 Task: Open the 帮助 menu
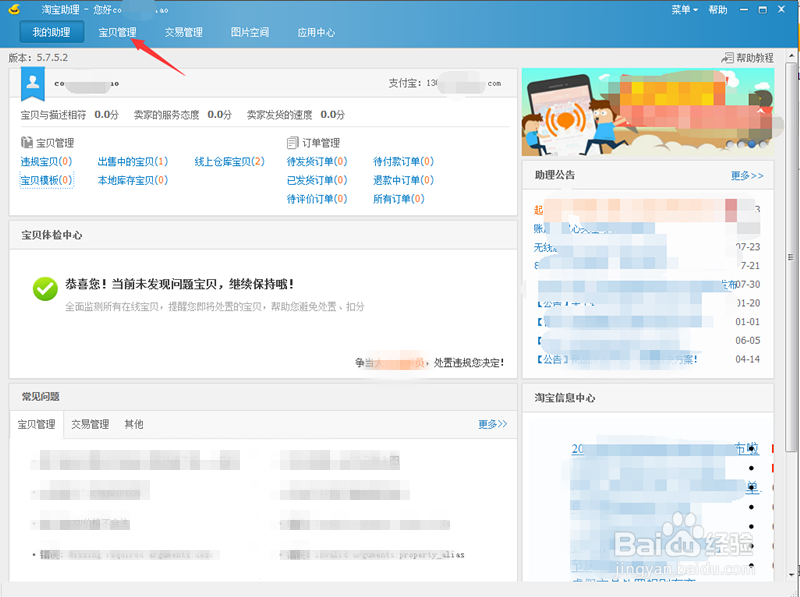coord(717,10)
